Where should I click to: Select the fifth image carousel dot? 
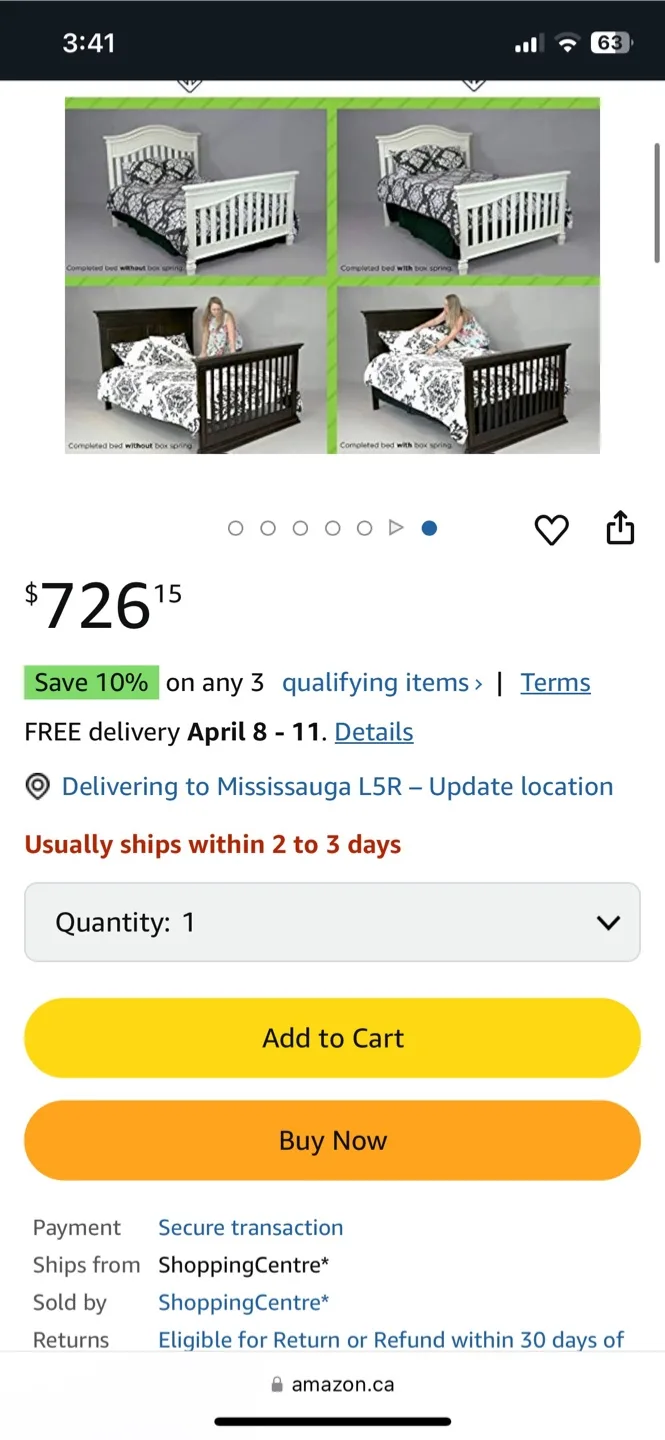364,528
